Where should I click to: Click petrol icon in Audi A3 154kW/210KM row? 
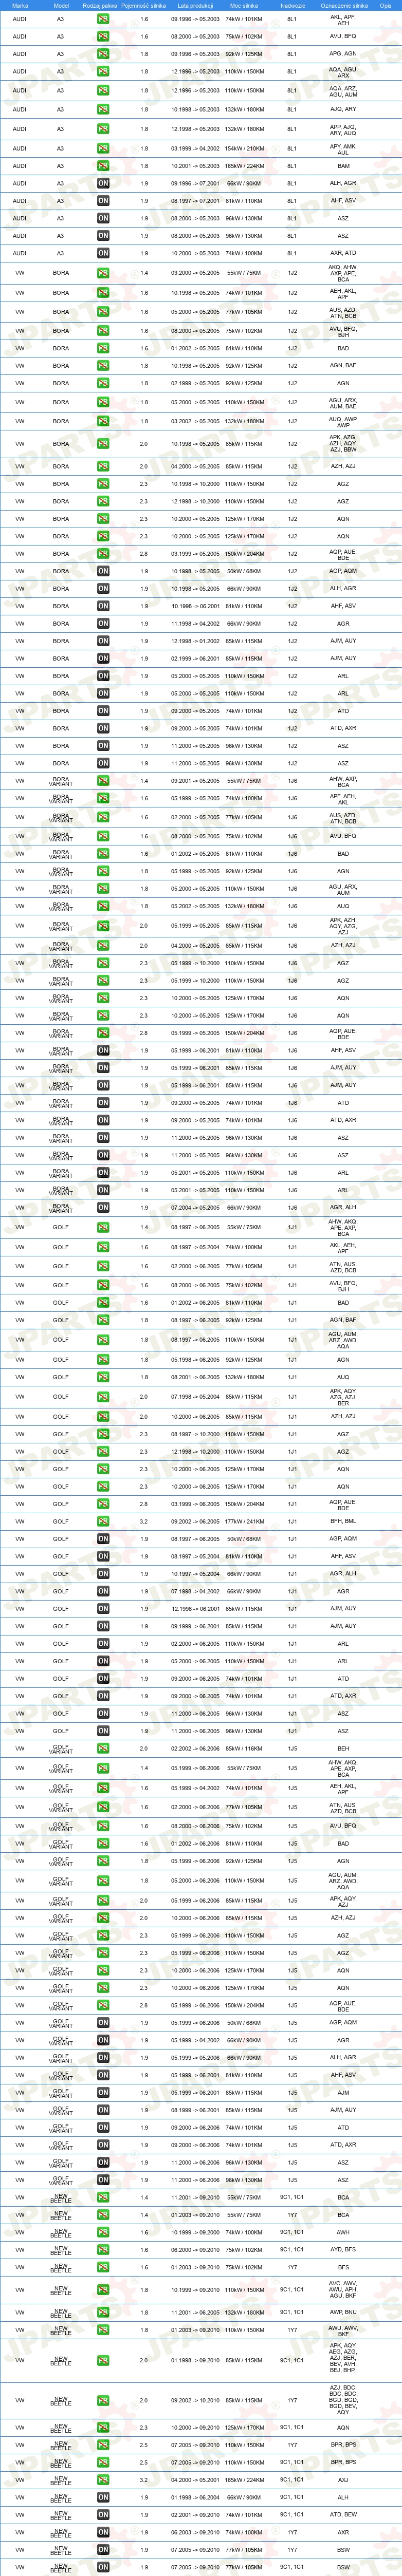(x=103, y=148)
